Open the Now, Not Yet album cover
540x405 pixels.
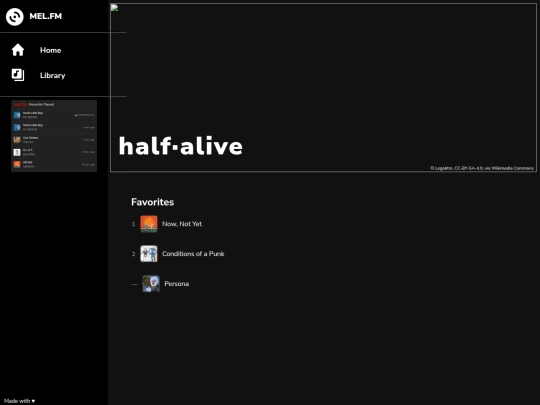[x=149, y=224]
